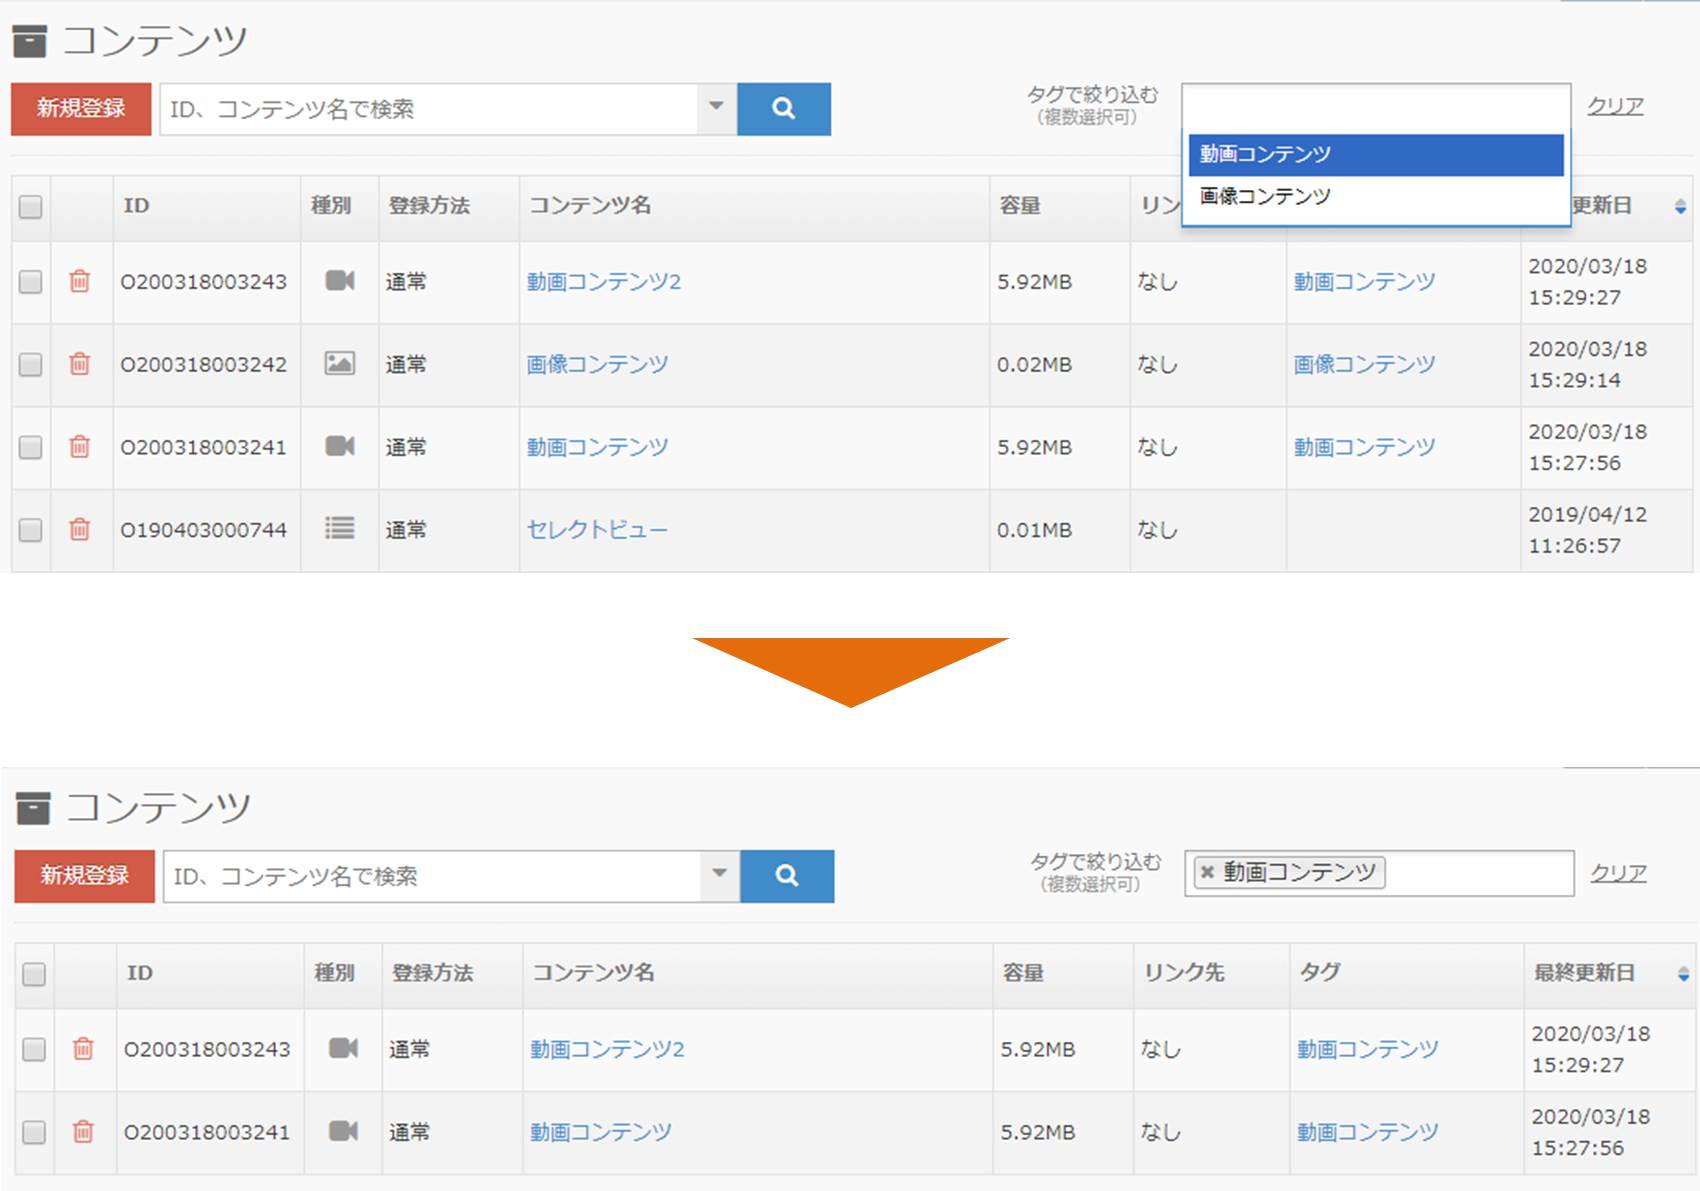Viewport: 1700px width, 1191px height.
Task: Check the box for row 0200318003242
Action: coord(31,364)
